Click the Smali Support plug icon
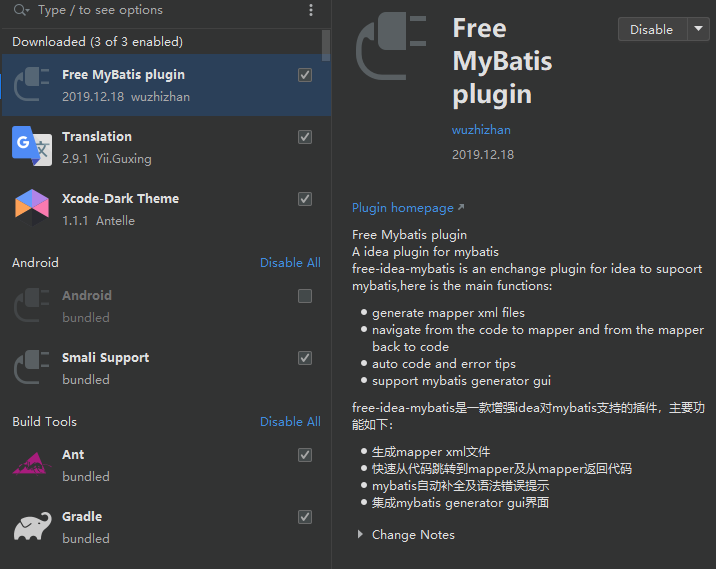Image resolution: width=716 pixels, height=569 pixels. [x=31, y=367]
